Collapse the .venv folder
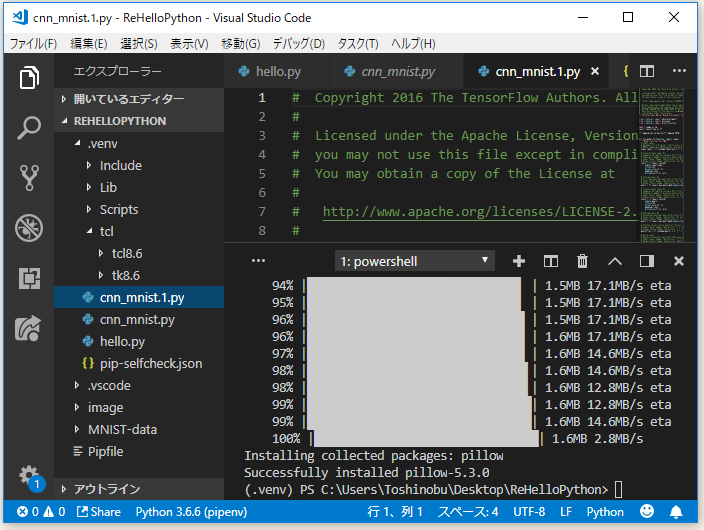 click(x=139, y=144)
